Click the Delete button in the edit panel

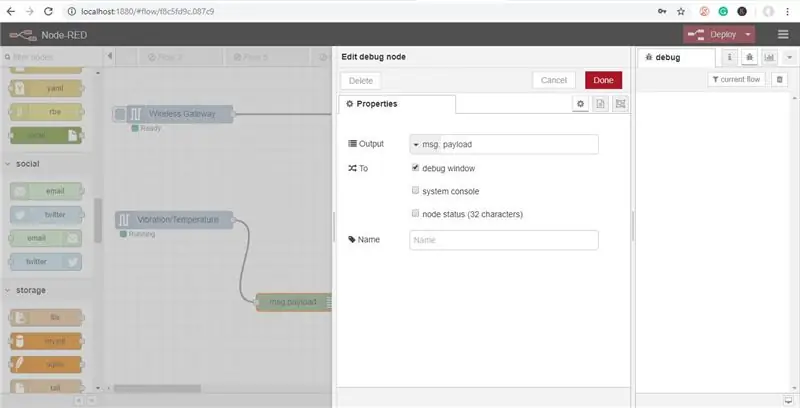tap(361, 81)
